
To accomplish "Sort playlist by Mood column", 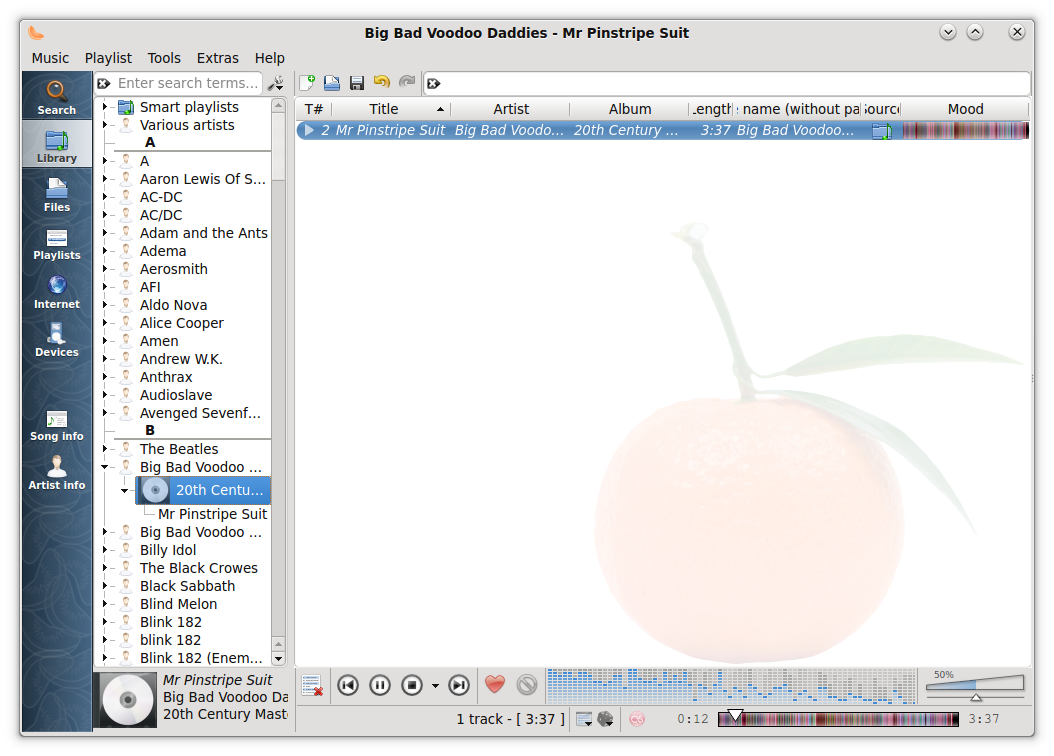I will tap(965, 109).
